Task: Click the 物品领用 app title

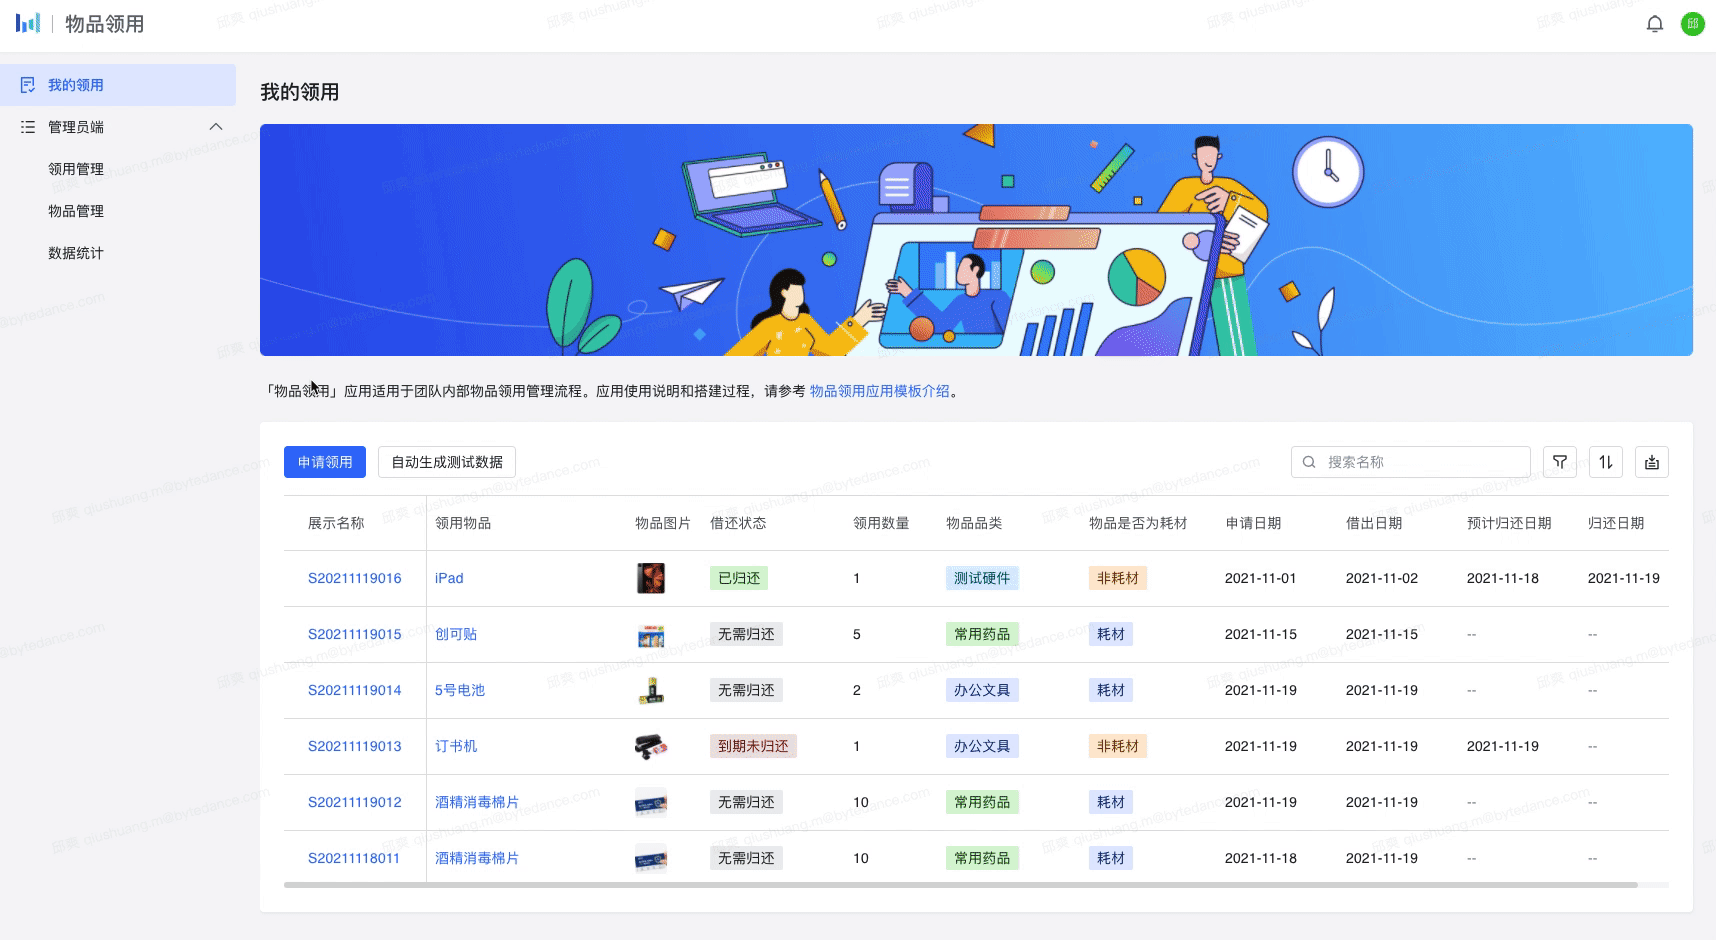Action: click(105, 24)
